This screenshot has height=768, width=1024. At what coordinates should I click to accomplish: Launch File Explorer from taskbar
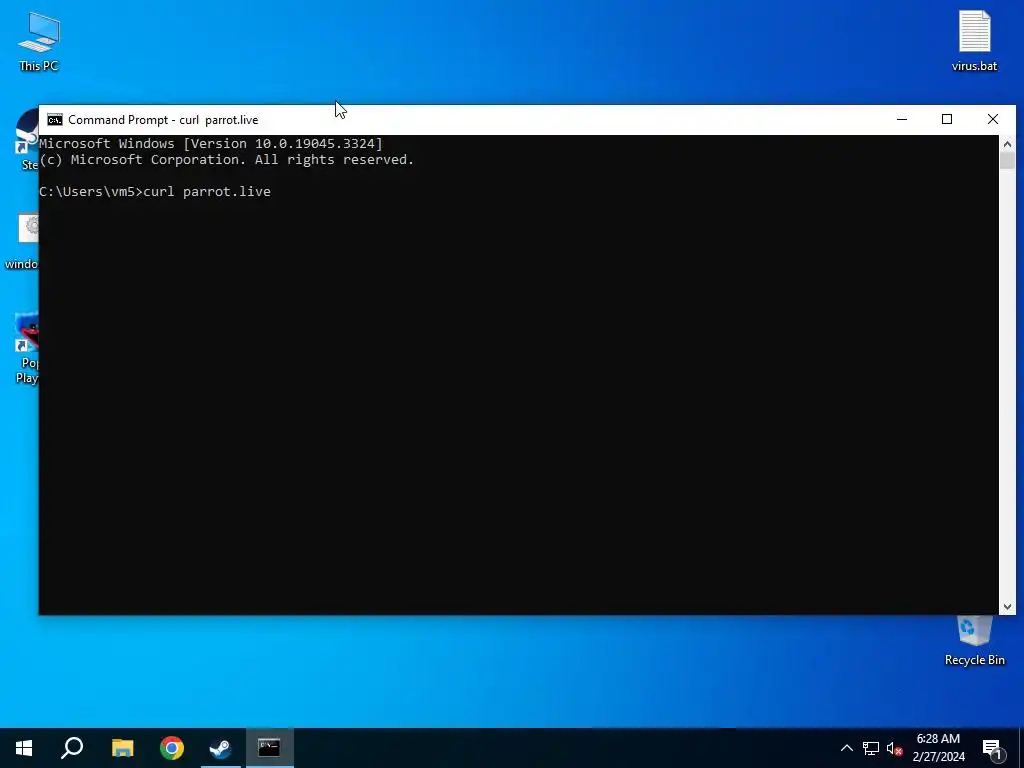point(122,748)
